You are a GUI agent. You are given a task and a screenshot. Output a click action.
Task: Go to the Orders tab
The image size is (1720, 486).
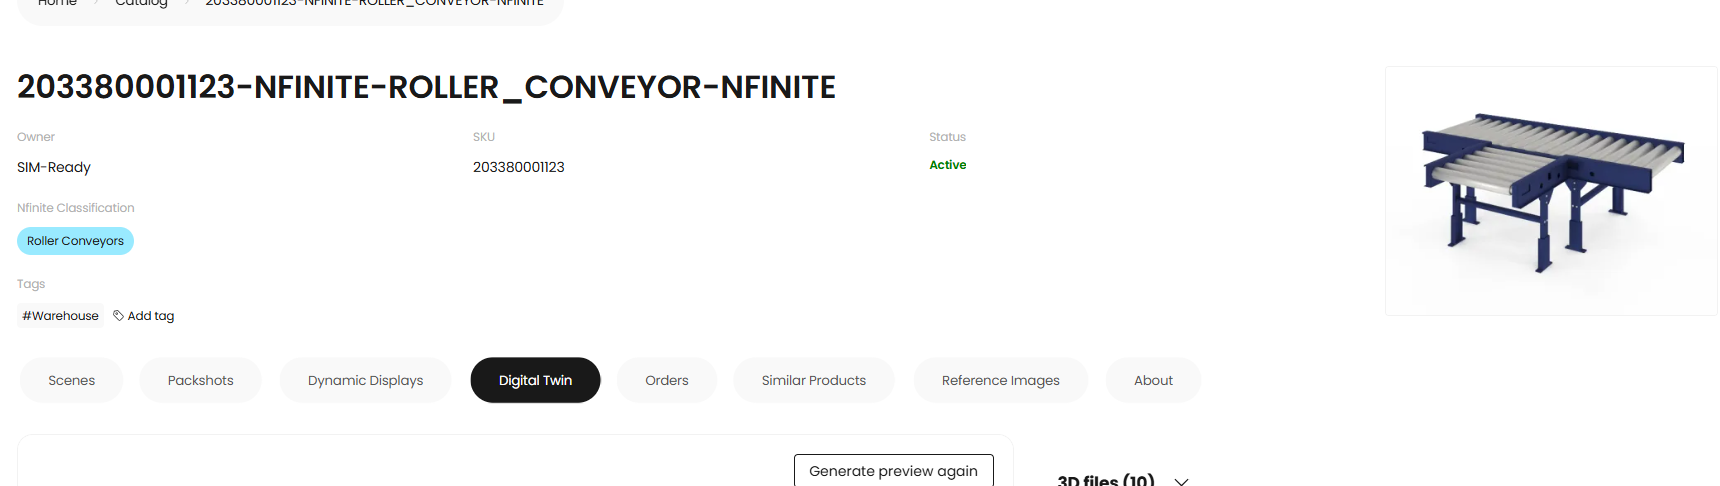[x=667, y=380]
